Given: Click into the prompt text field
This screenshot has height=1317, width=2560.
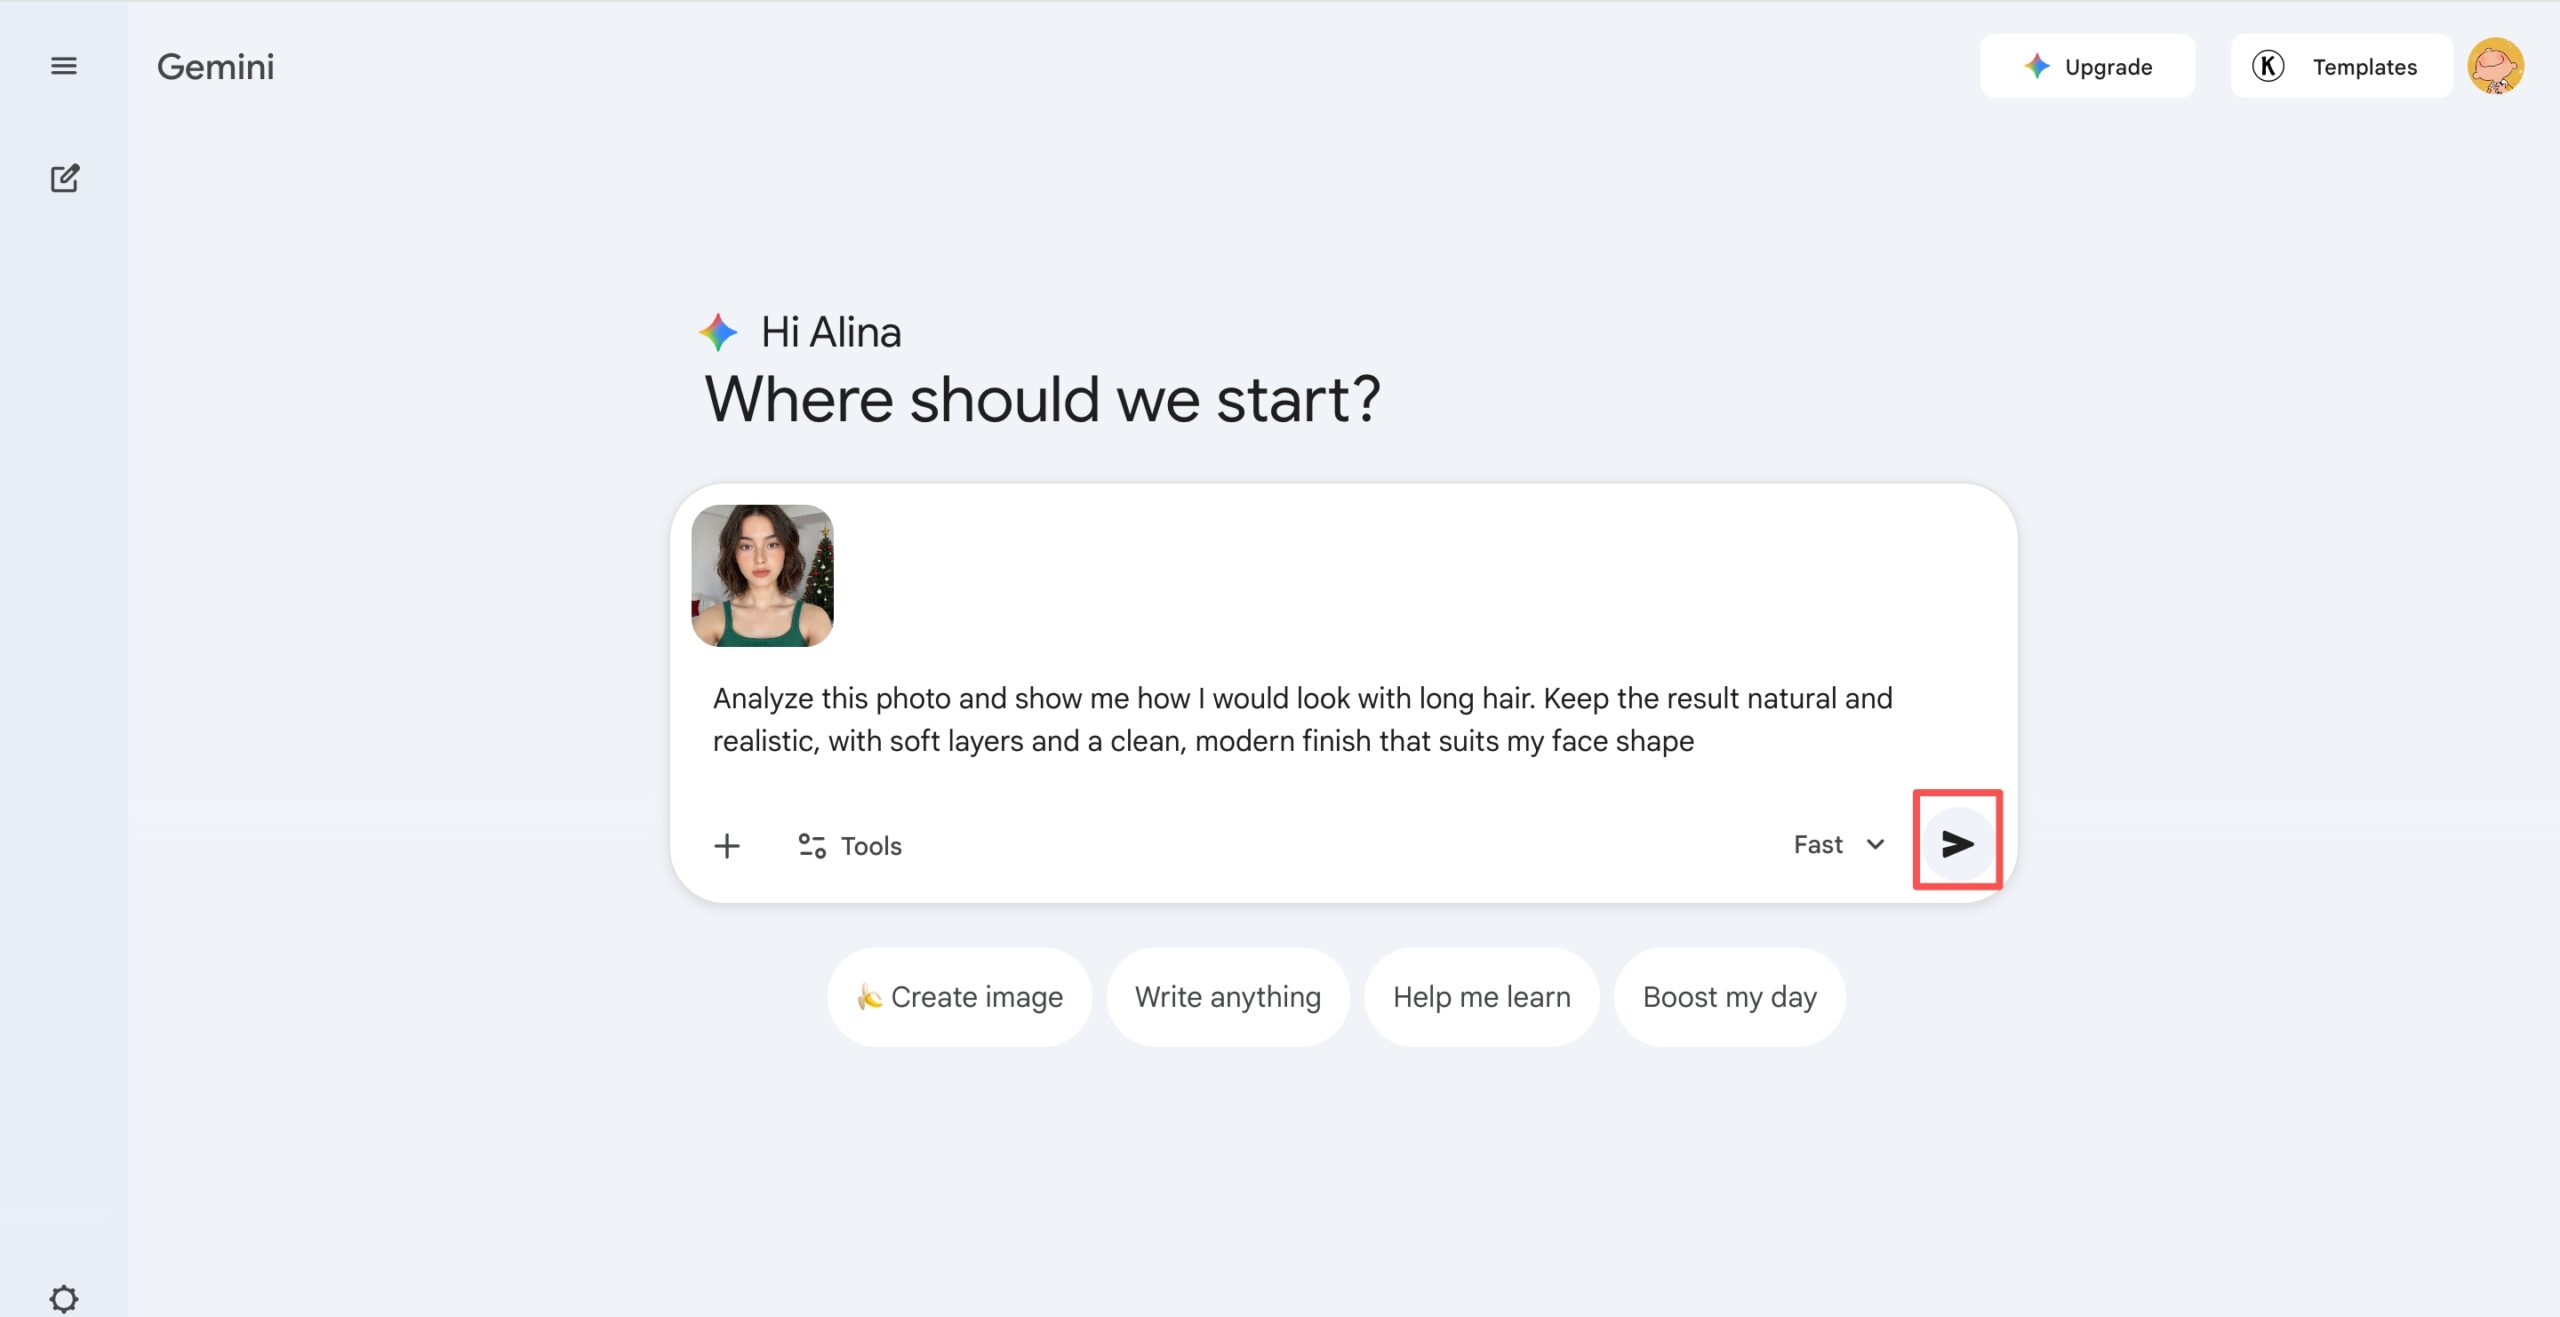Looking at the screenshot, I should (1300, 720).
